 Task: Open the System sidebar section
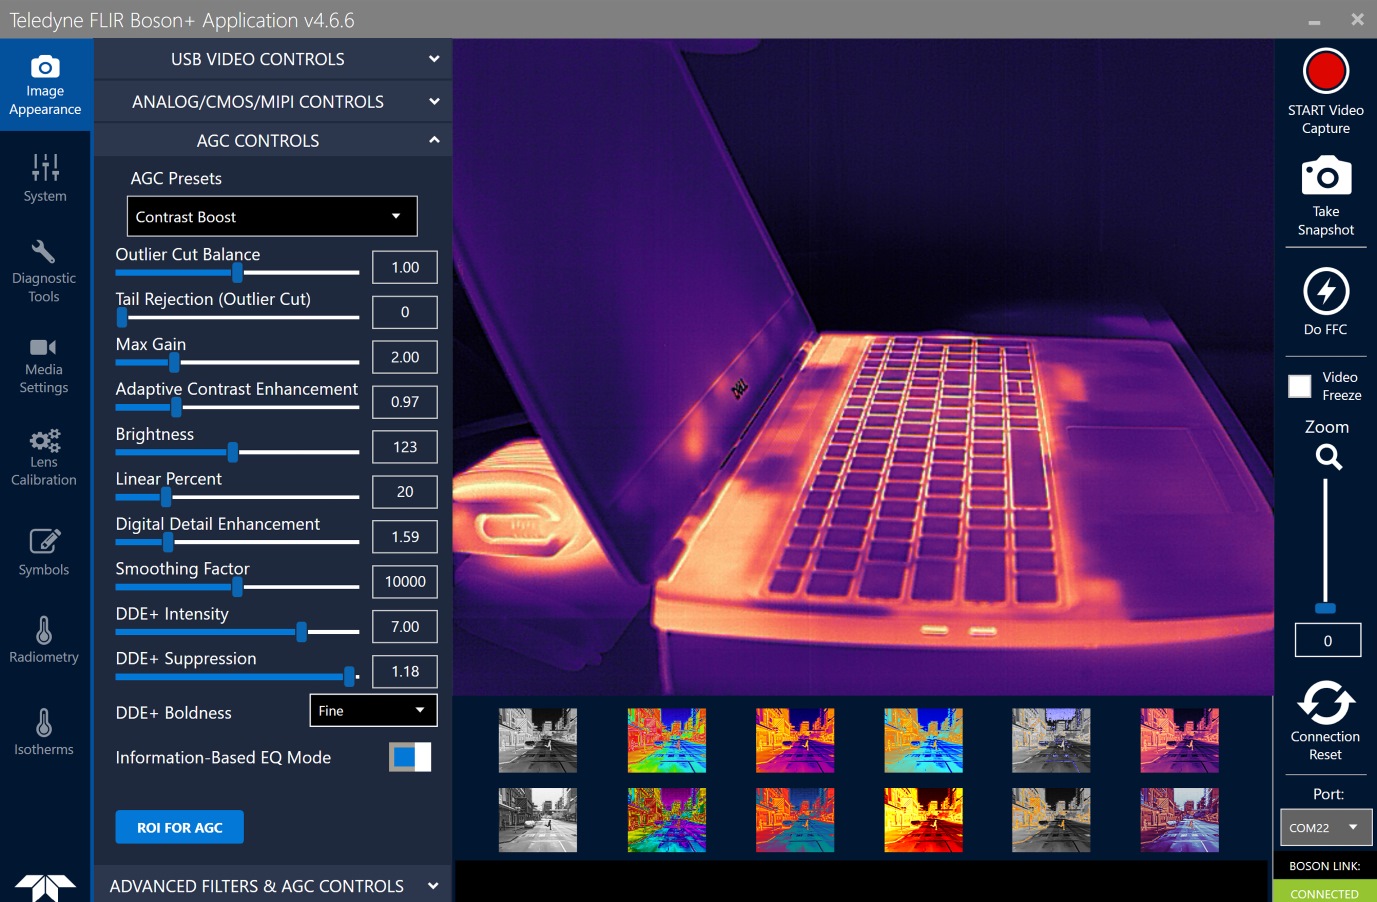45,178
